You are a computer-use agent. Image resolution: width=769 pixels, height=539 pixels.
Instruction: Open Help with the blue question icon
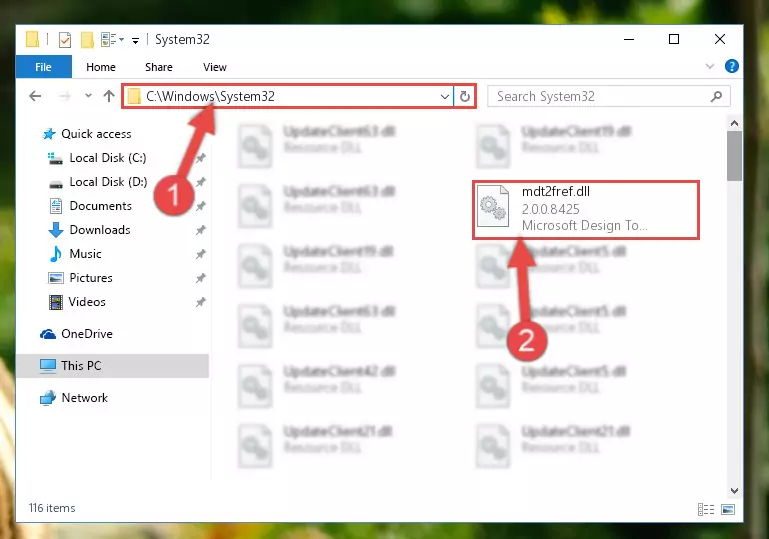coord(731,66)
